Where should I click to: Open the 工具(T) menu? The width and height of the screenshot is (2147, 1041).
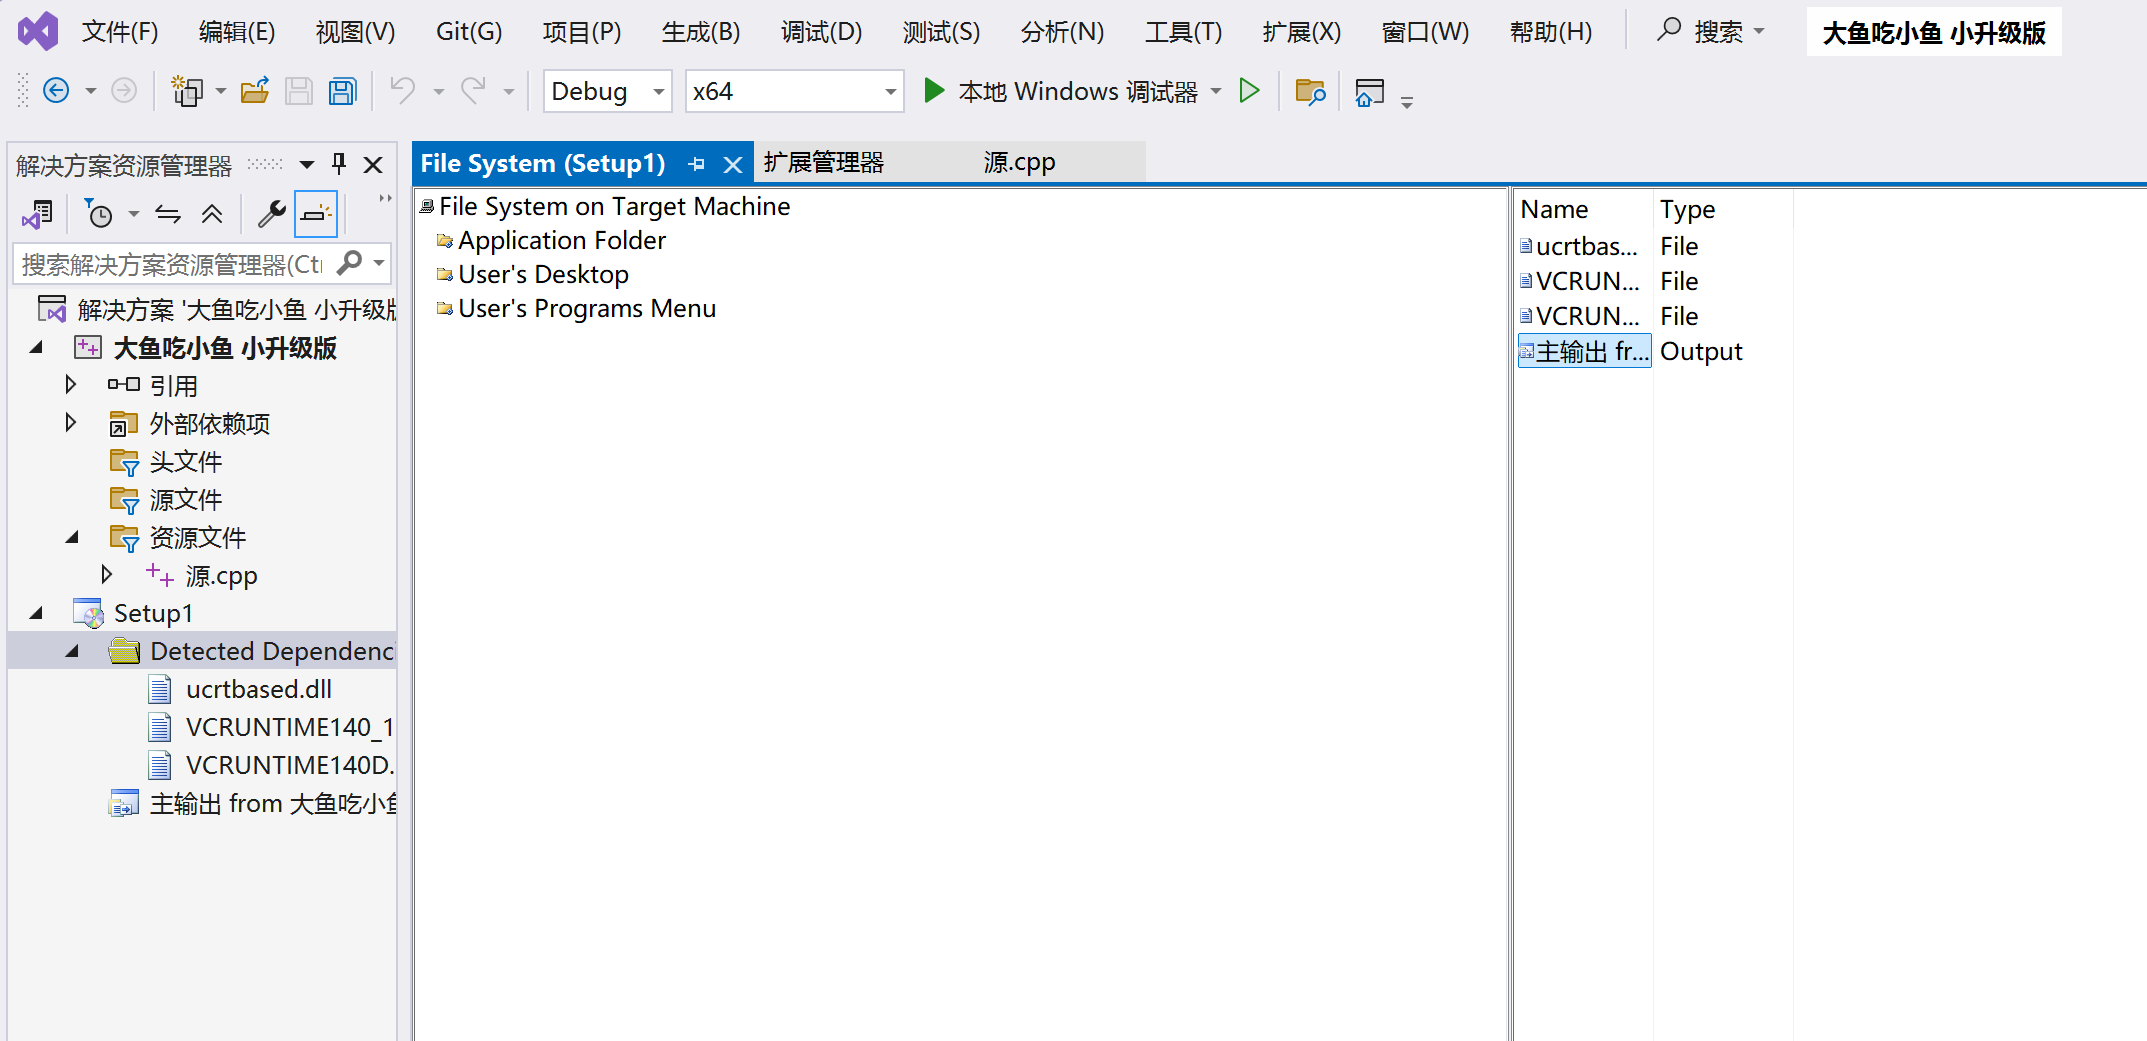[1183, 32]
